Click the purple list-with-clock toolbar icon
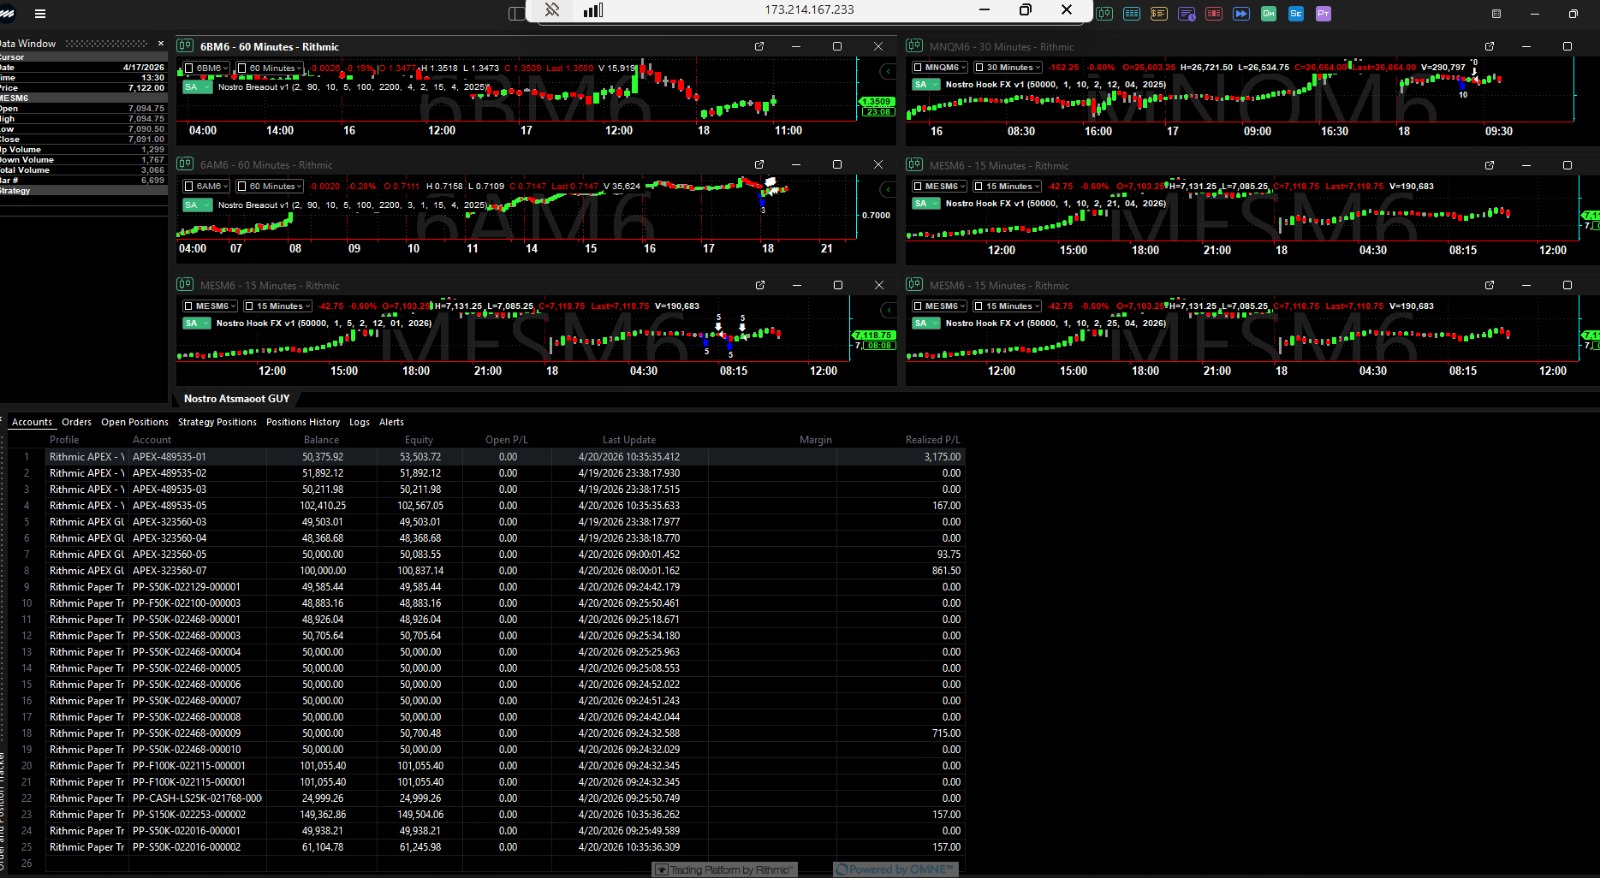The height and width of the screenshot is (878, 1600). tap(1187, 14)
